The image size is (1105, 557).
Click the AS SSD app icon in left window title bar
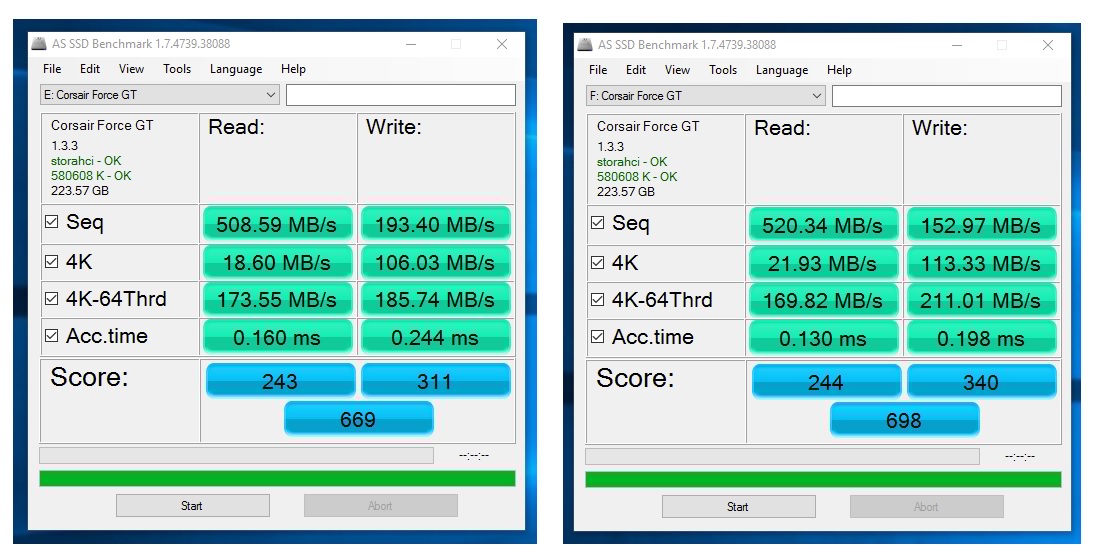(39, 44)
